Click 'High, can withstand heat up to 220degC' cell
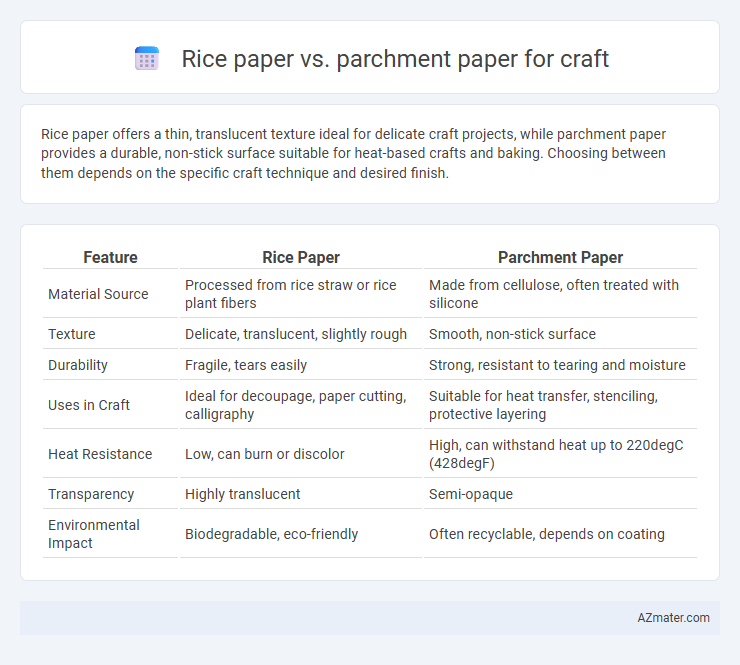Screen dimensions: 740x665 556,454
